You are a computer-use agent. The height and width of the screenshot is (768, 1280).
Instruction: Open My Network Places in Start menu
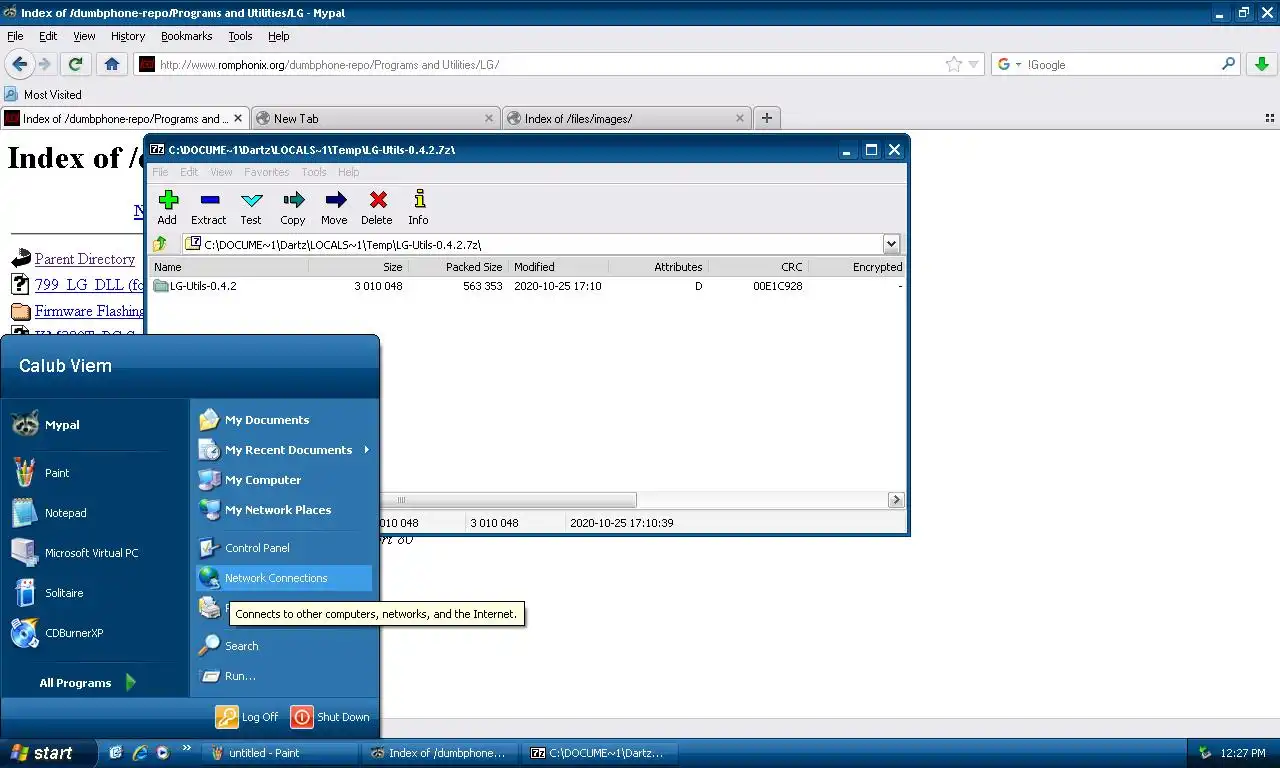(284, 510)
